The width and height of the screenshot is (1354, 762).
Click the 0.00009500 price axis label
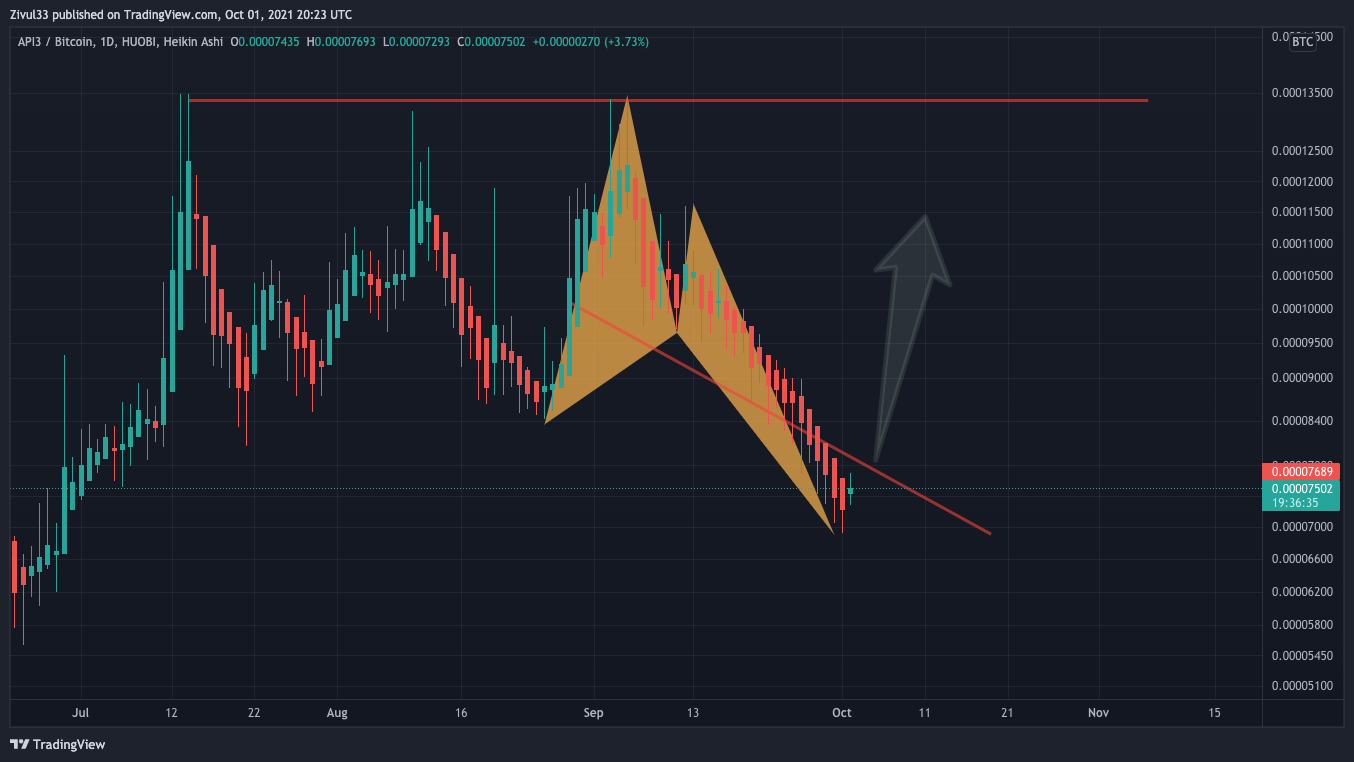click(x=1302, y=342)
